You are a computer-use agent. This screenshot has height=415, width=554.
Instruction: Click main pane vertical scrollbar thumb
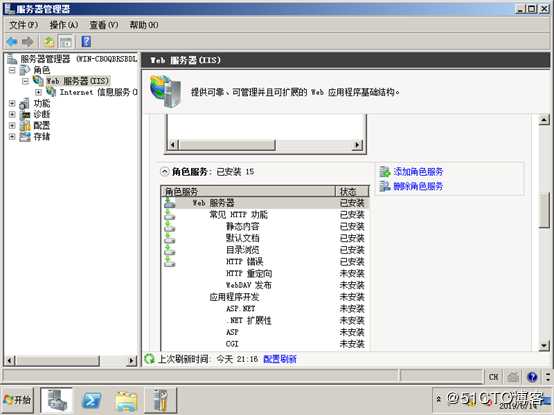[x=544, y=211]
